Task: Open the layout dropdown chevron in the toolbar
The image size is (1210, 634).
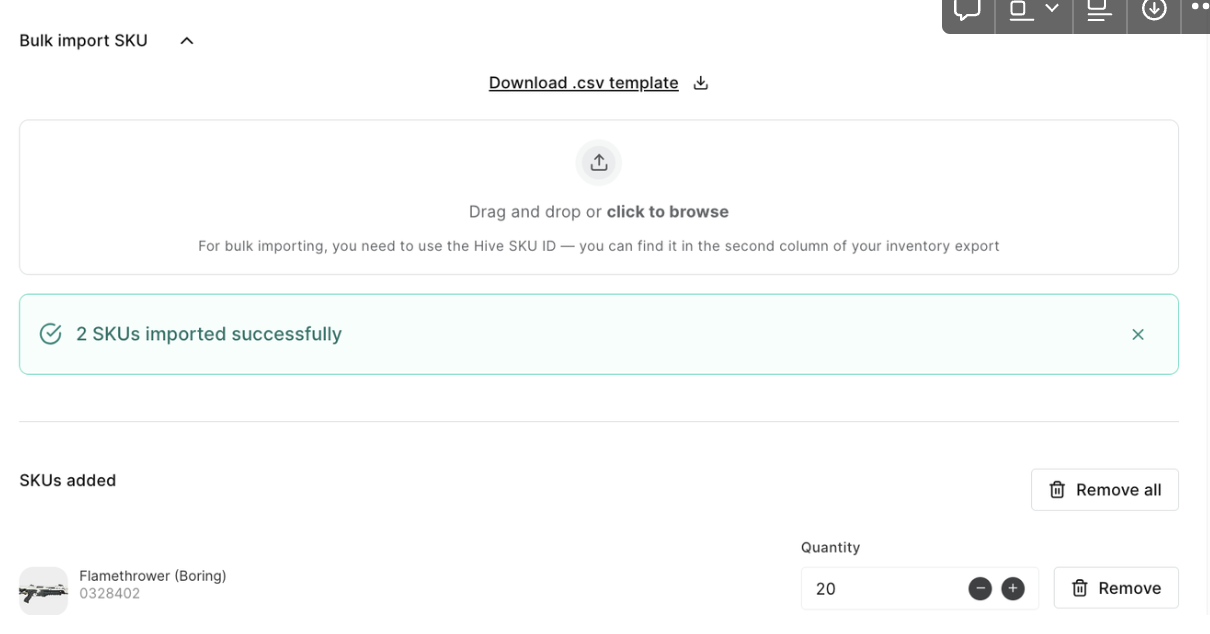Action: point(1051,9)
